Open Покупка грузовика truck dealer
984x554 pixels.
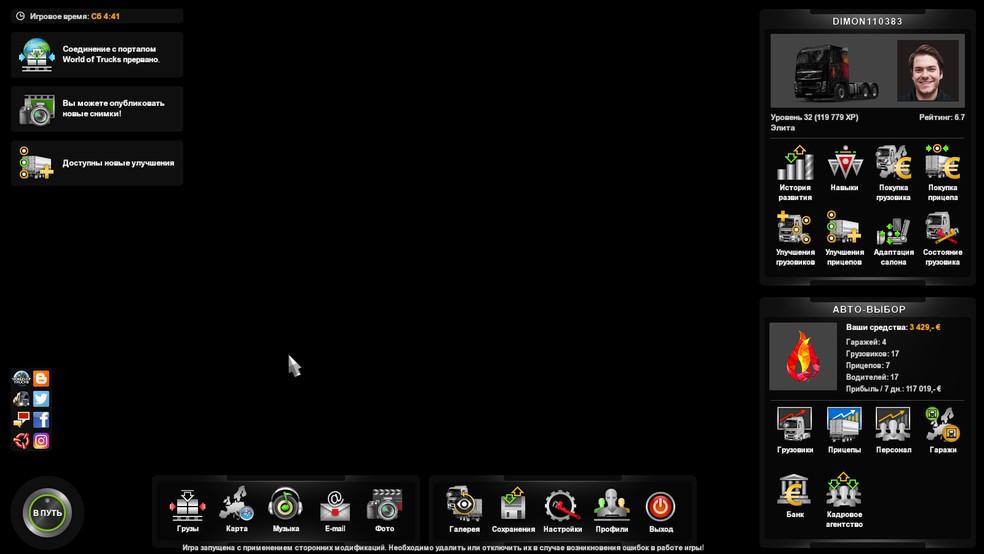click(x=893, y=173)
